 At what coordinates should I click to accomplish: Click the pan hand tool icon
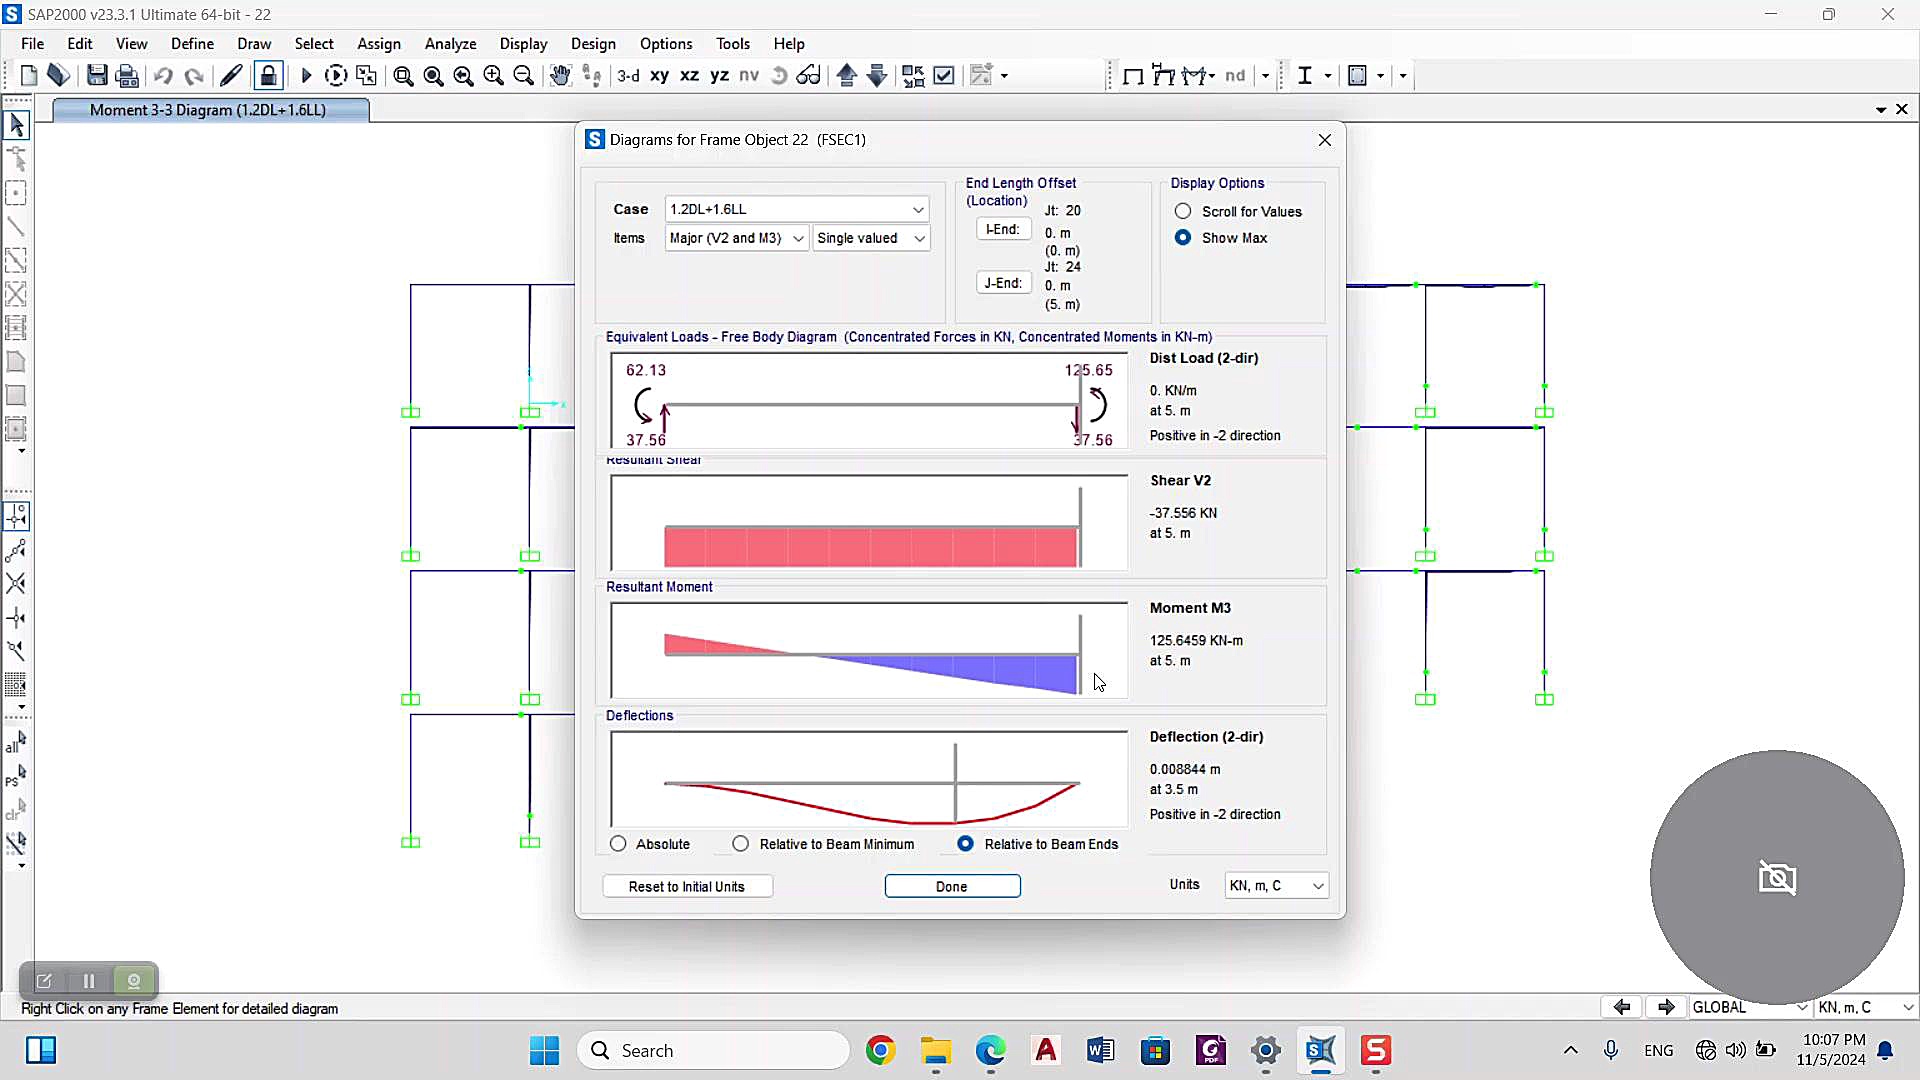click(560, 76)
